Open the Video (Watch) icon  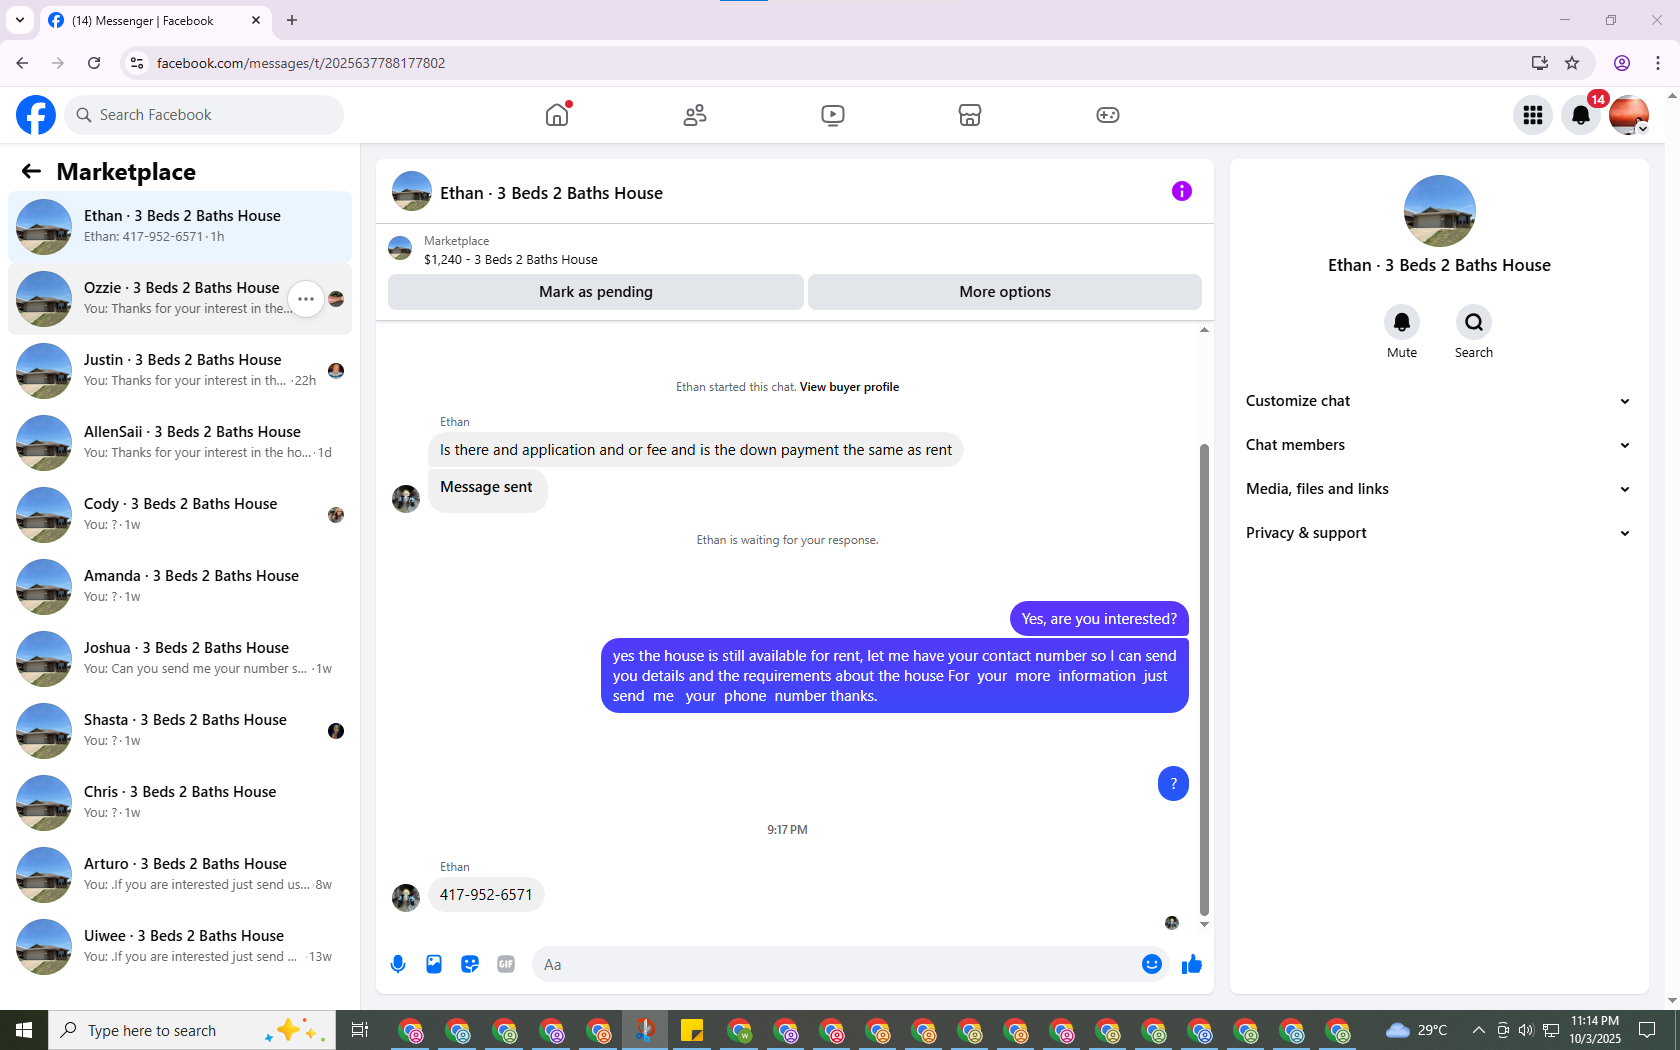click(x=832, y=115)
